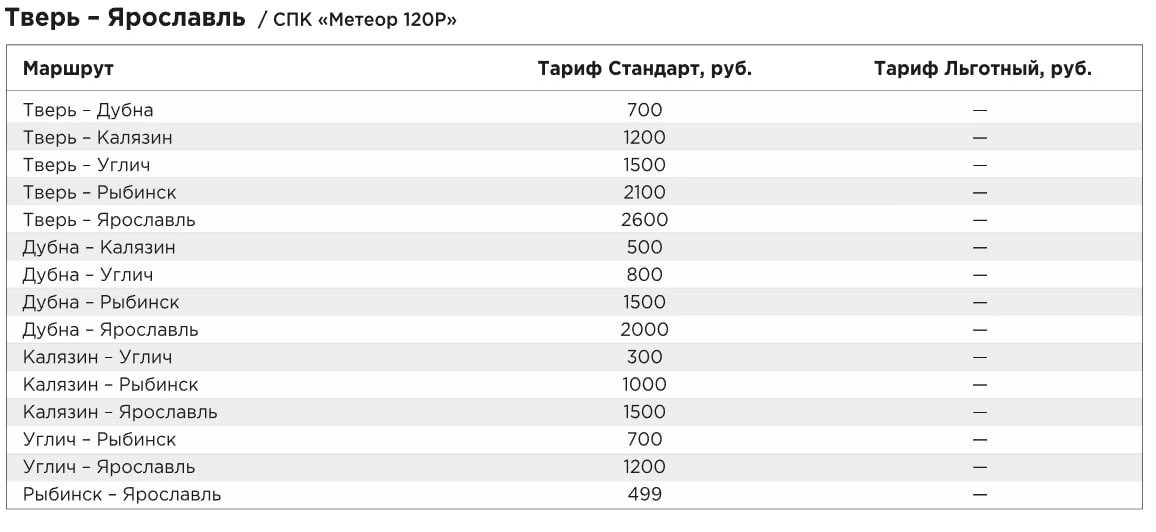The image size is (1156, 532).
Task: Select the Дубна – Рыбинск row
Action: (x=575, y=302)
